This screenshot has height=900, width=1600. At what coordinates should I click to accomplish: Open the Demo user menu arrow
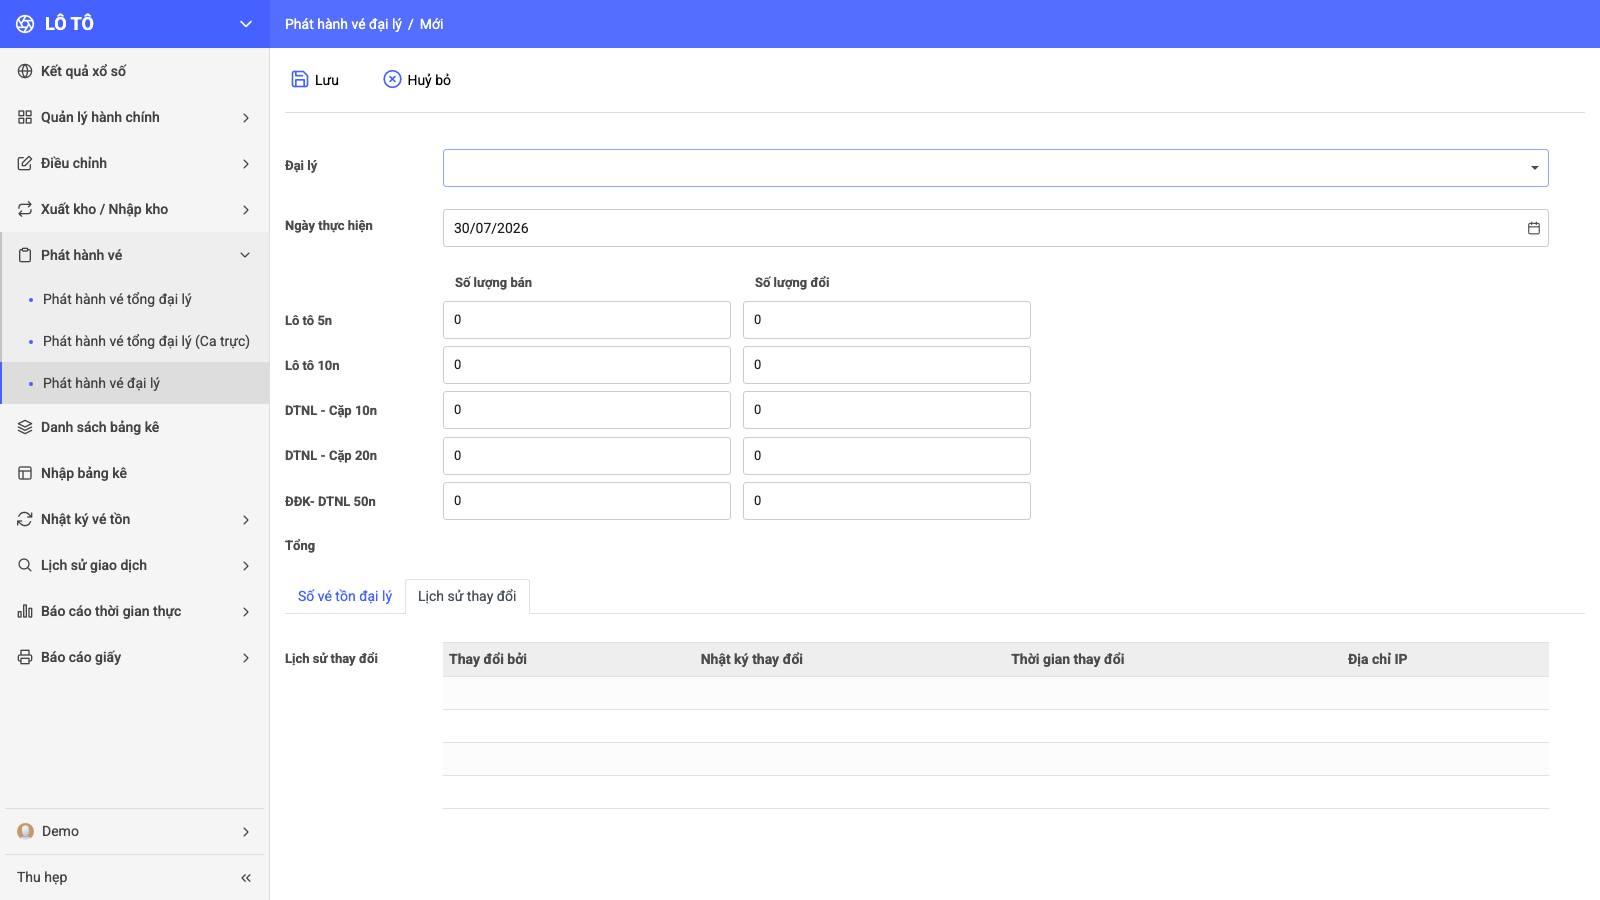tap(246, 831)
